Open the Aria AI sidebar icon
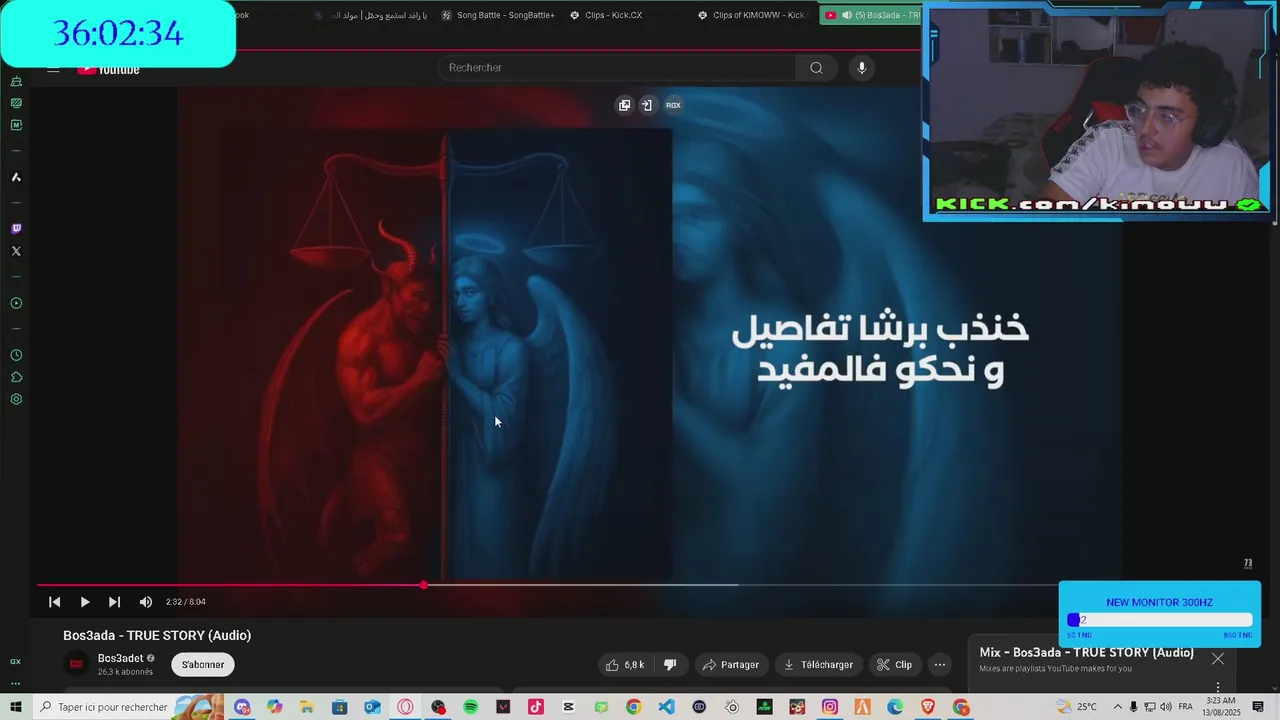The image size is (1280, 720). point(16,177)
